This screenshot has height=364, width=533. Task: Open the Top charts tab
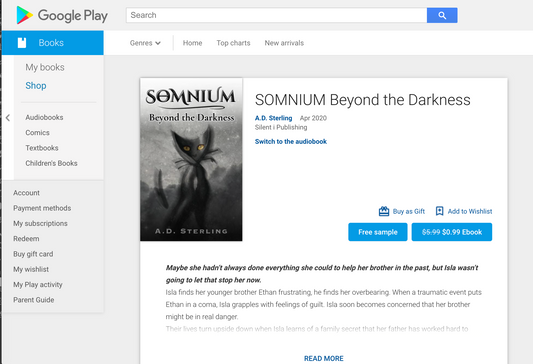[x=233, y=43]
